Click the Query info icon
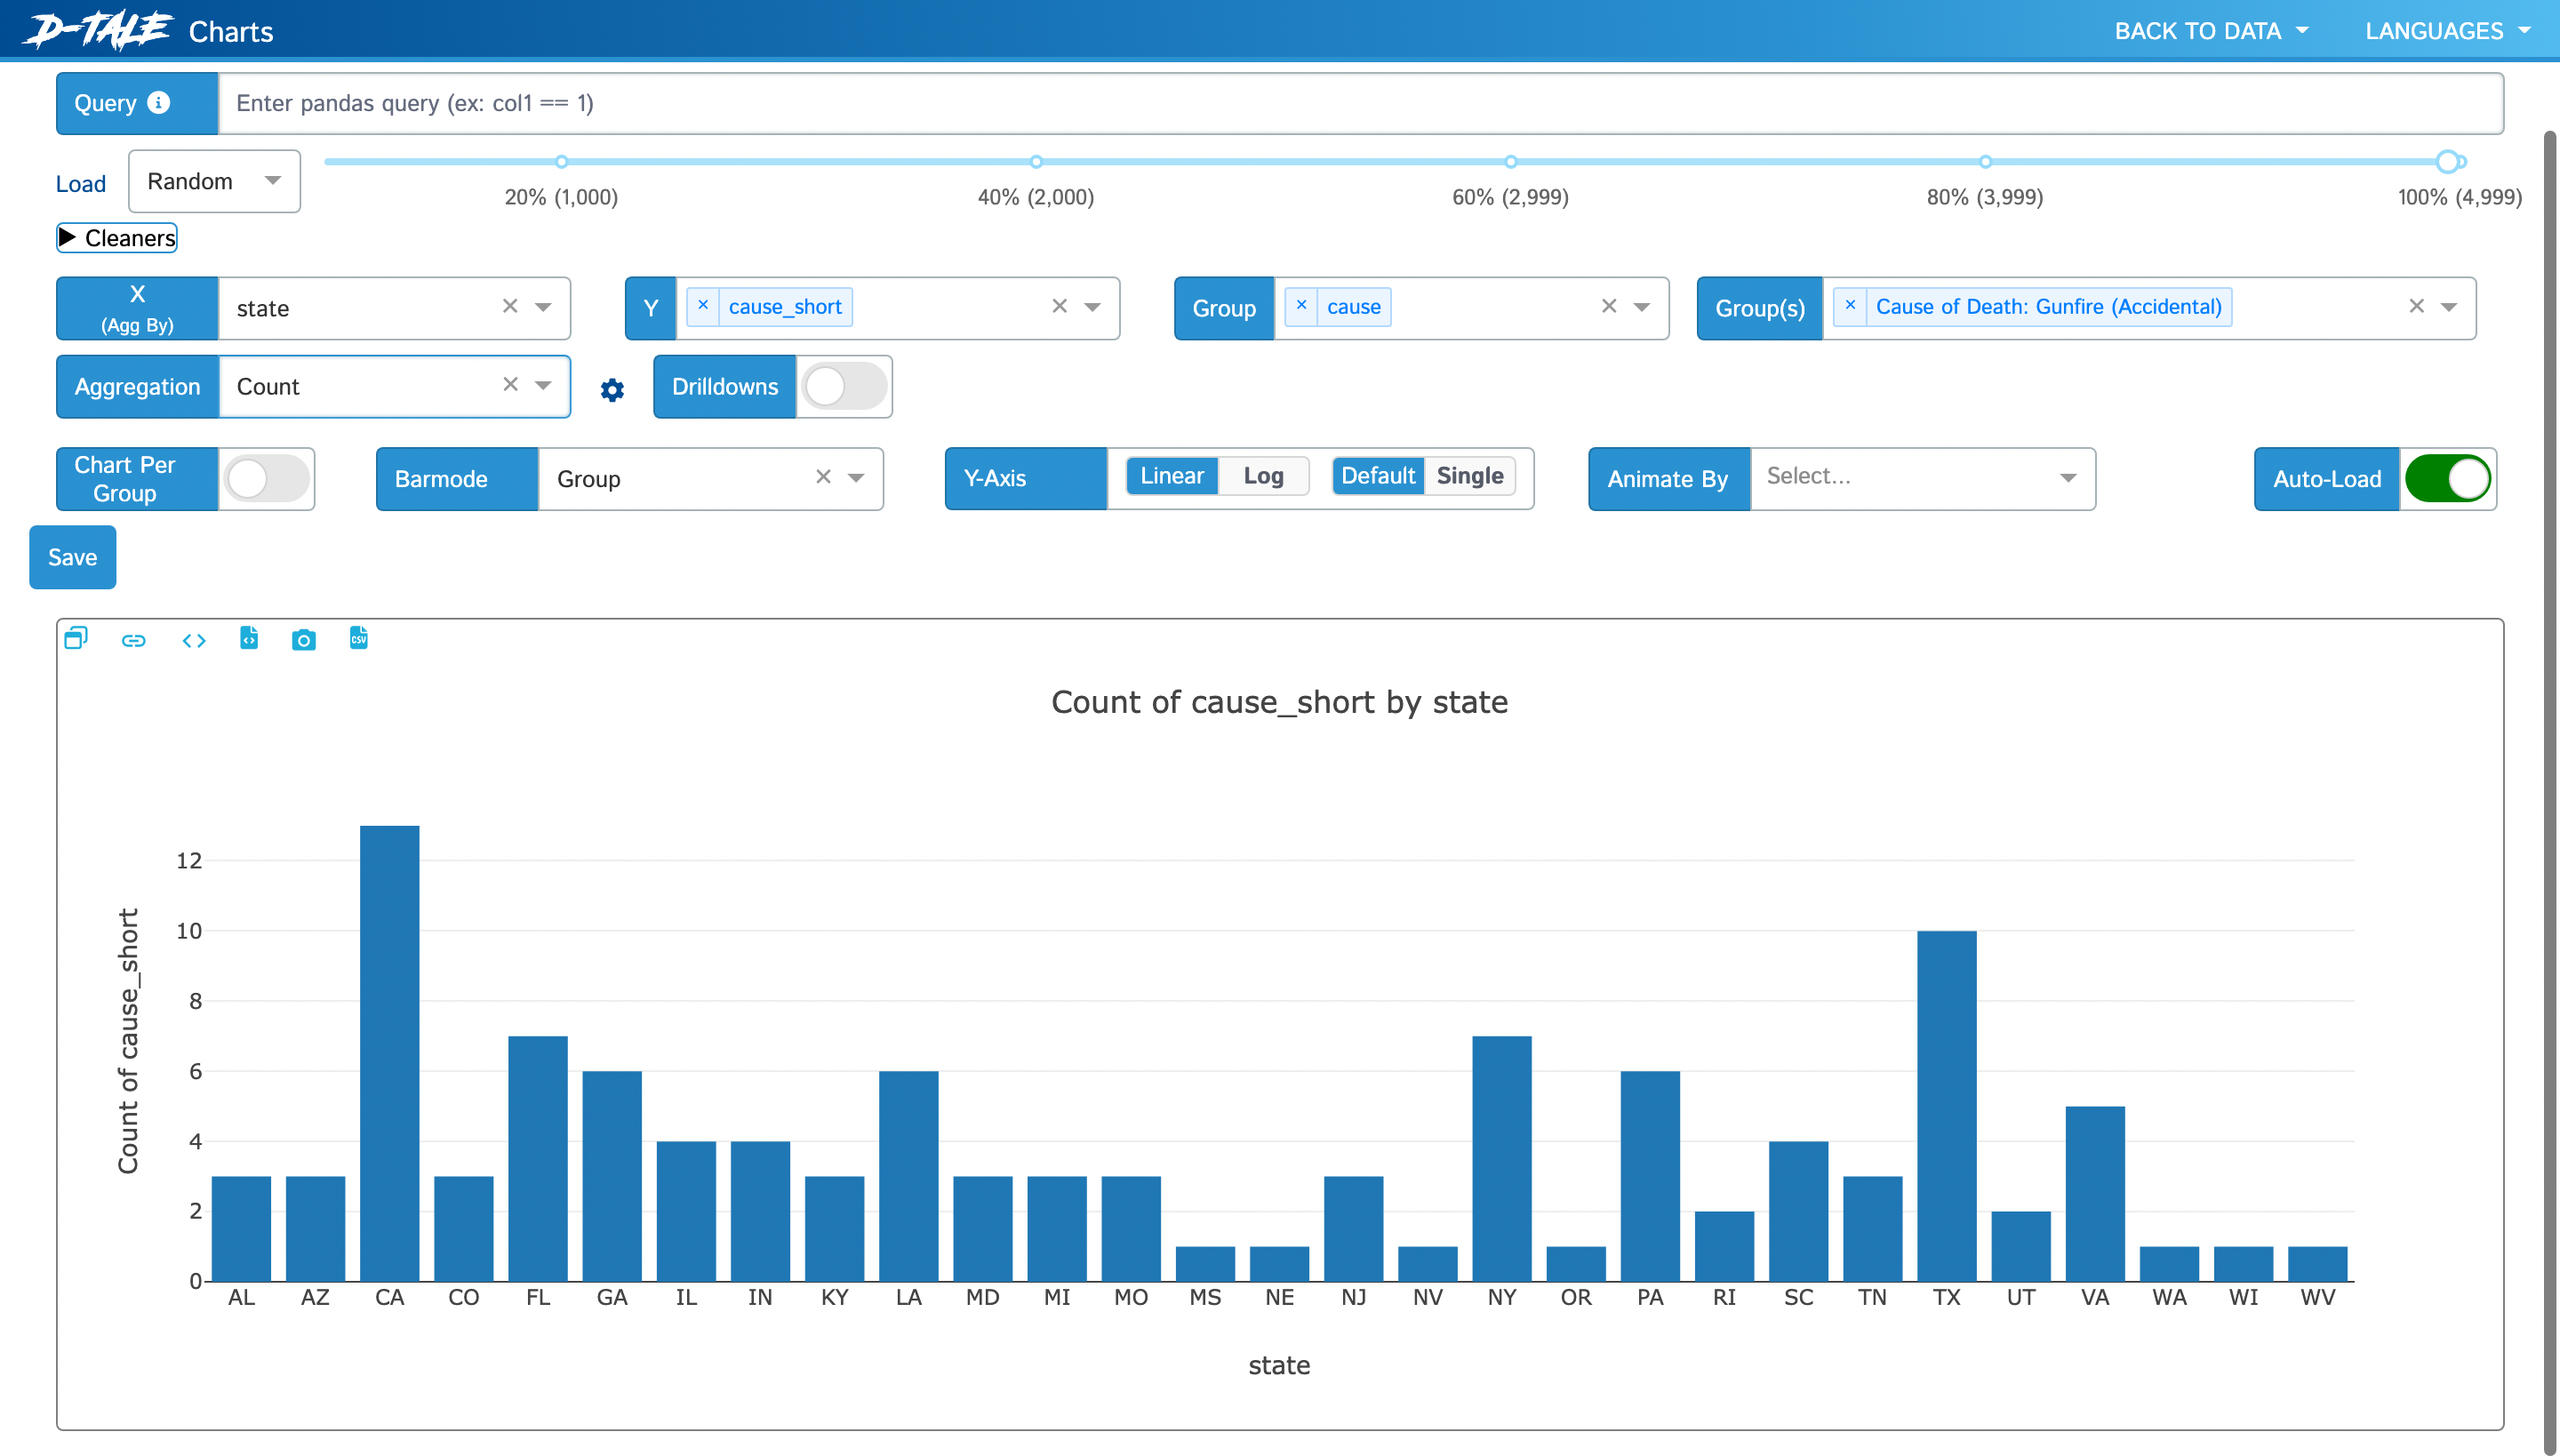 [158, 102]
